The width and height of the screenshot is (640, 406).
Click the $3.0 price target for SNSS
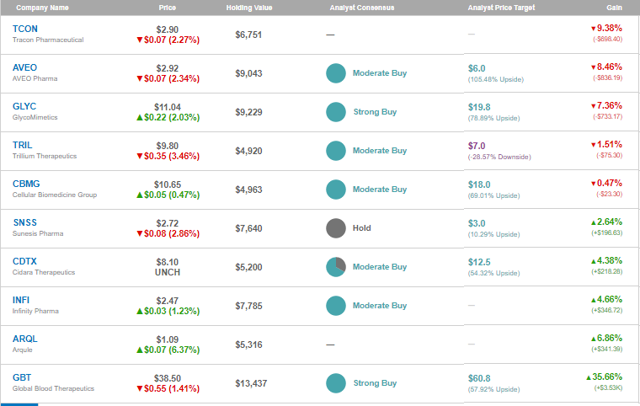point(476,224)
